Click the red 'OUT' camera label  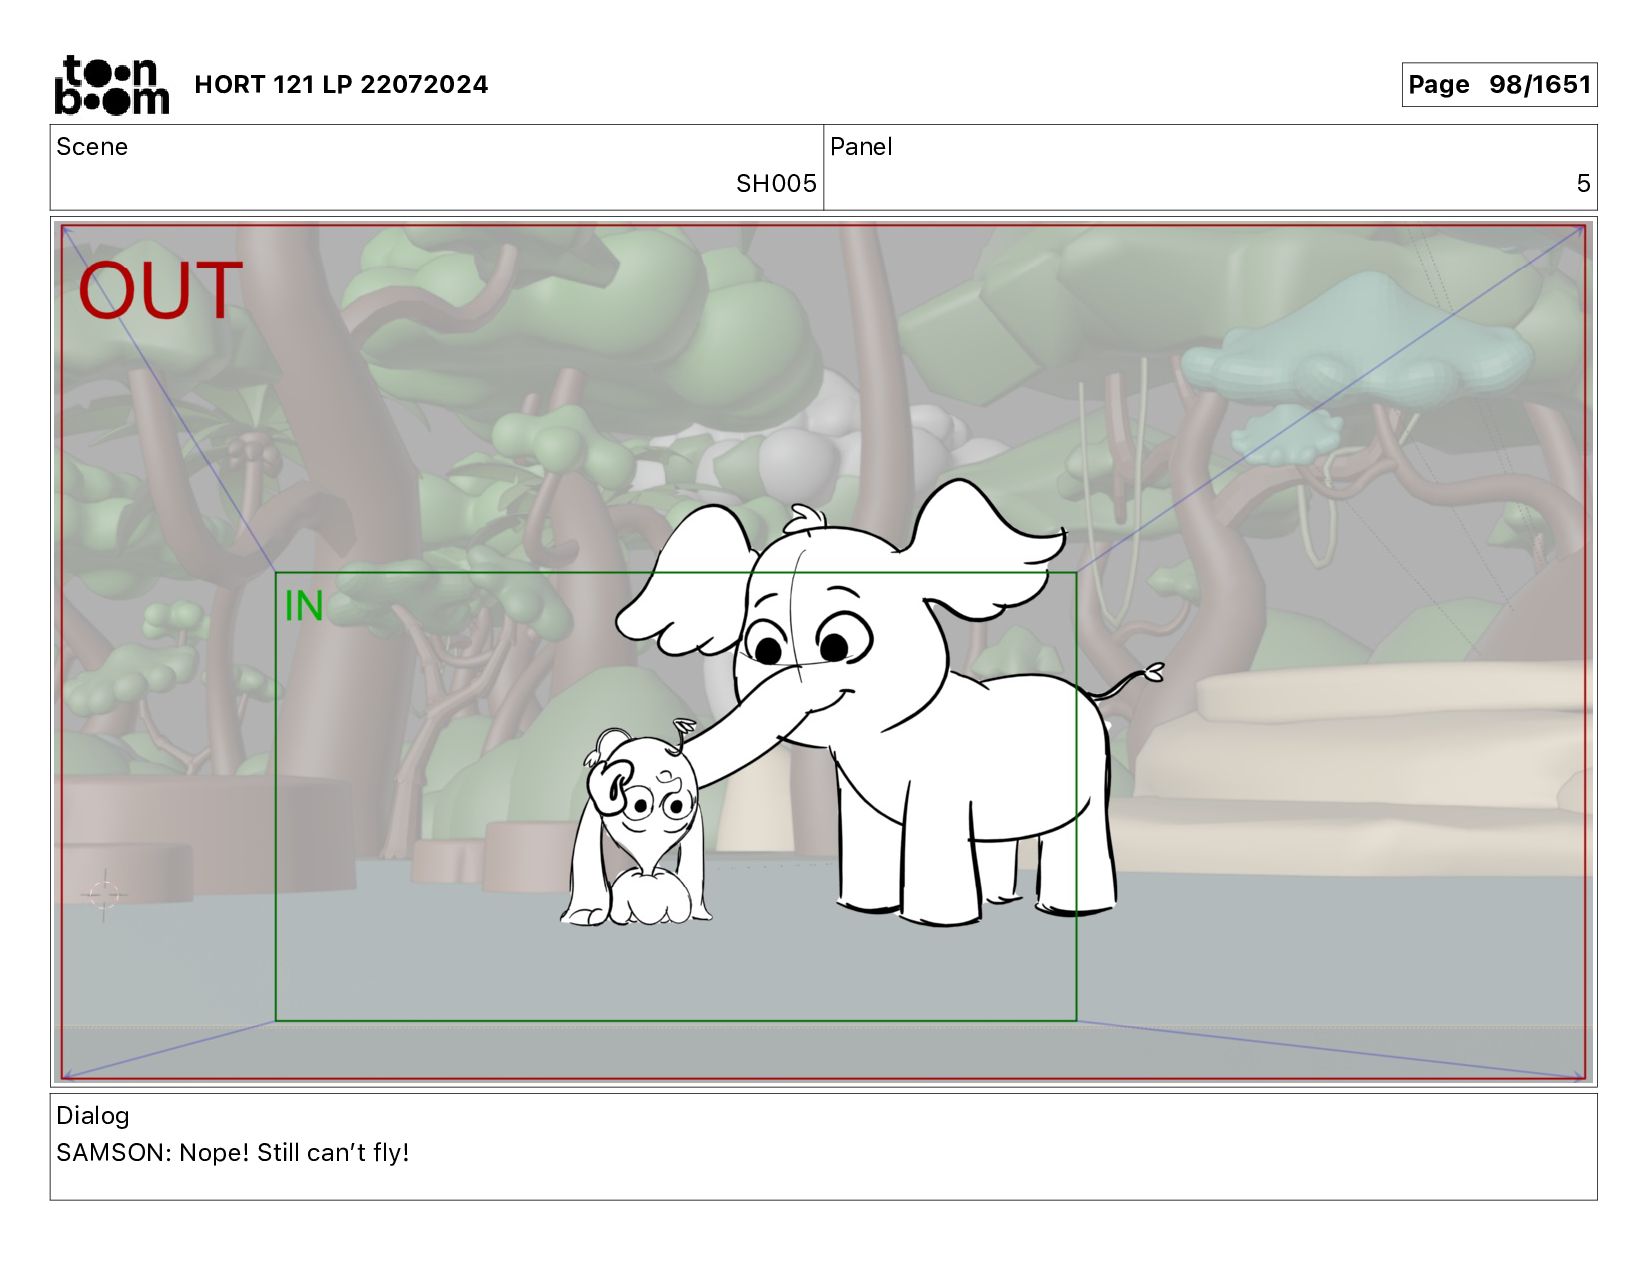click(x=160, y=291)
